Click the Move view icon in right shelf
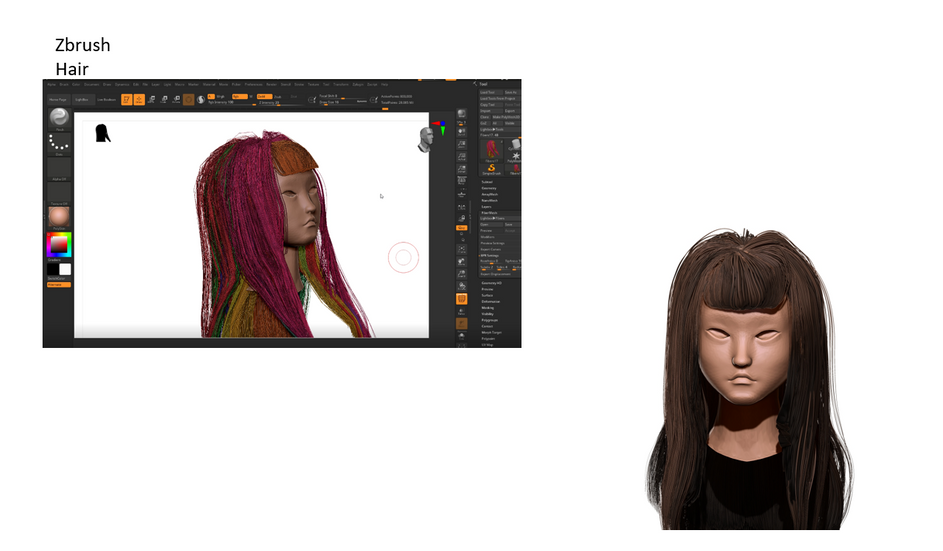This screenshot has width=943, height=551. tap(461, 262)
